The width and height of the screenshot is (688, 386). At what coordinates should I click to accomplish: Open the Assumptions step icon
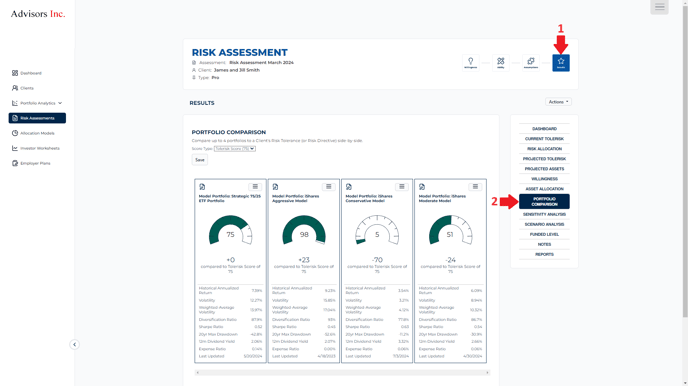point(530,63)
